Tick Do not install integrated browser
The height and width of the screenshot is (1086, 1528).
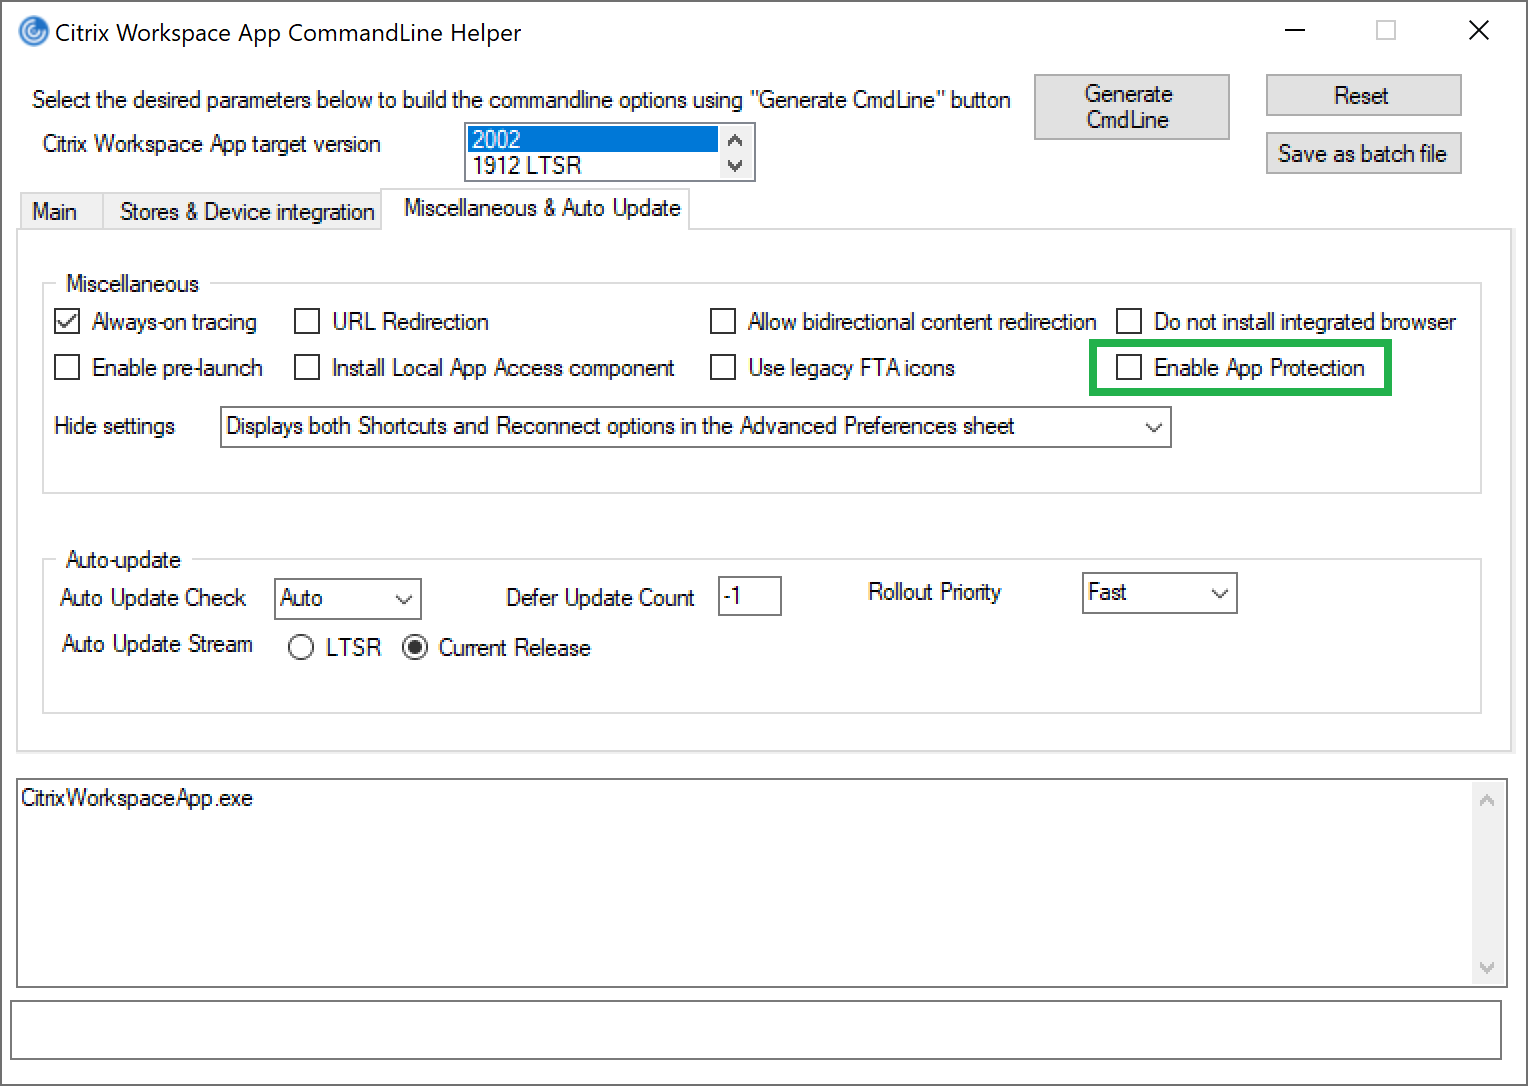(x=1129, y=322)
